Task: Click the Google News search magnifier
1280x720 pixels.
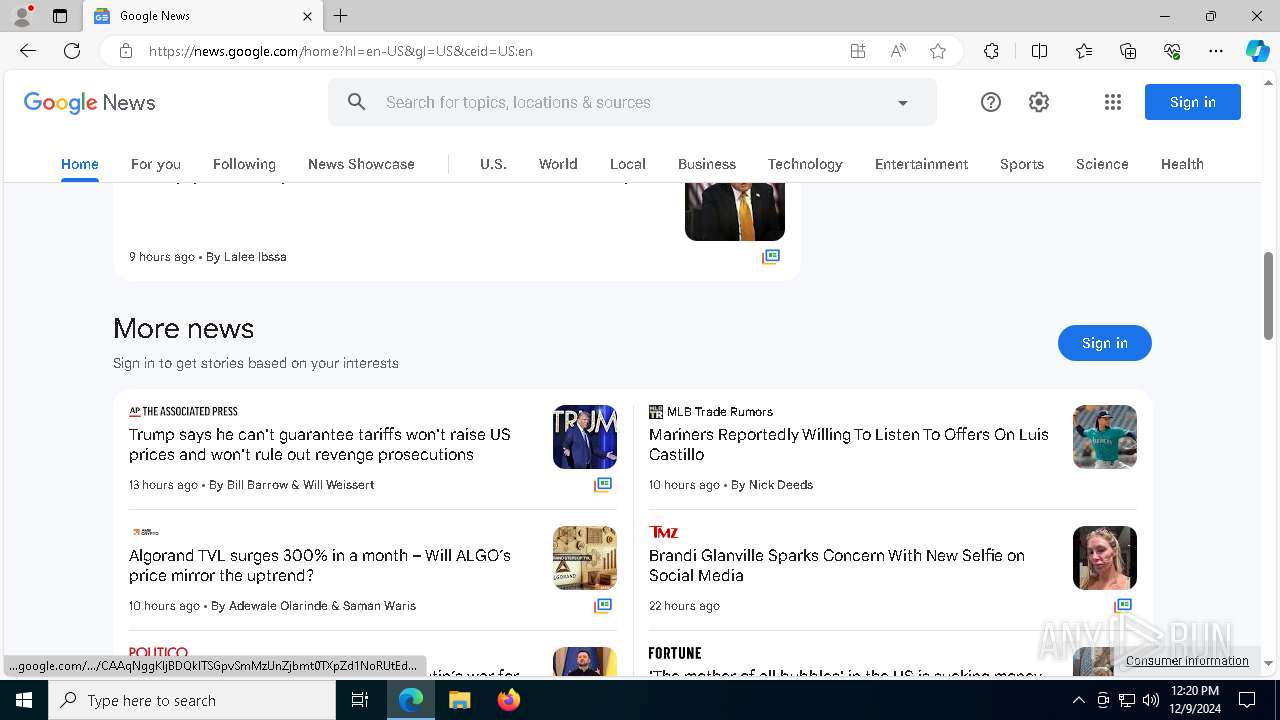Action: pos(357,102)
